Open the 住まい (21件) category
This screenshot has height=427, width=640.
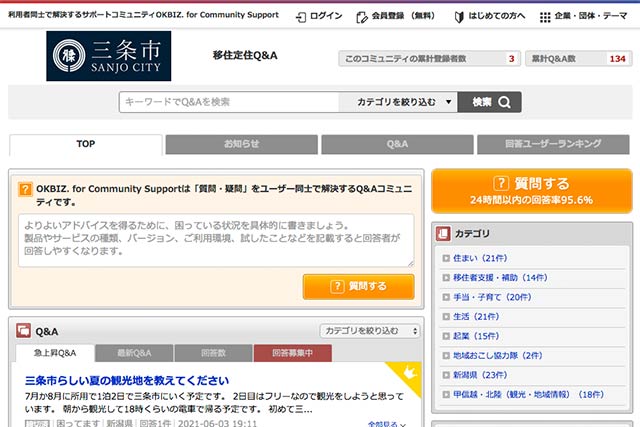click(x=480, y=258)
